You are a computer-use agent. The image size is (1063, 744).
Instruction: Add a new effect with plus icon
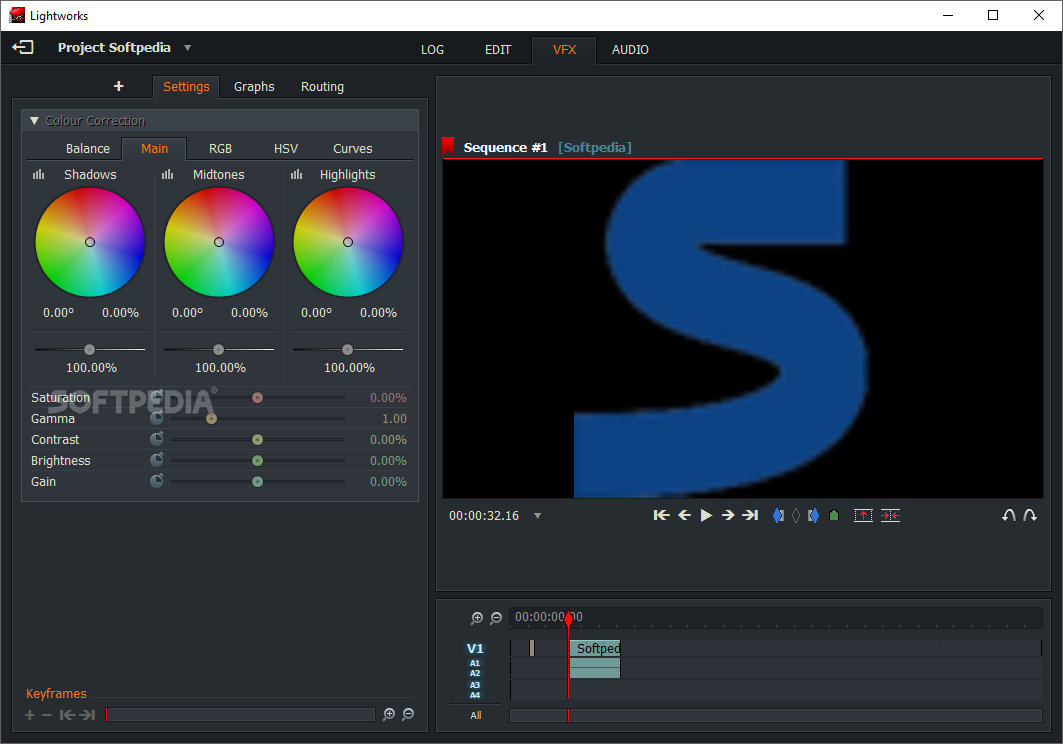119,86
